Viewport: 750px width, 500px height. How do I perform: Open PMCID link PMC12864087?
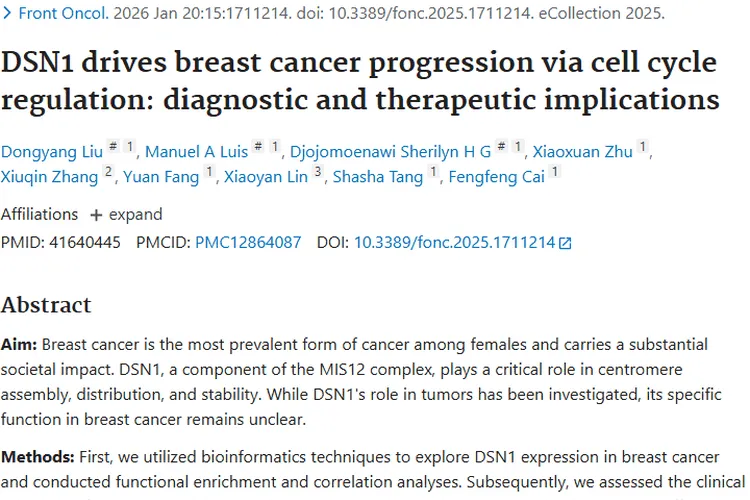(247, 242)
